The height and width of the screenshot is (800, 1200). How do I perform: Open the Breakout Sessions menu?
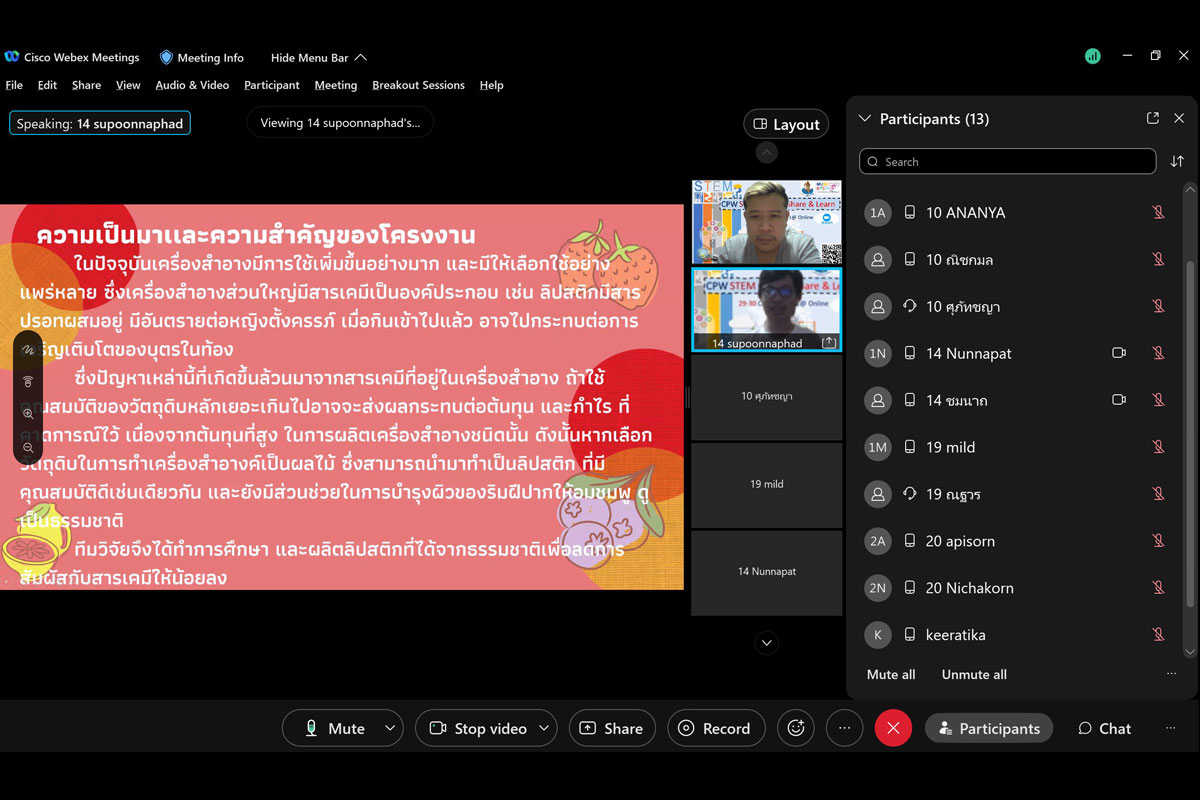pyautogui.click(x=418, y=85)
